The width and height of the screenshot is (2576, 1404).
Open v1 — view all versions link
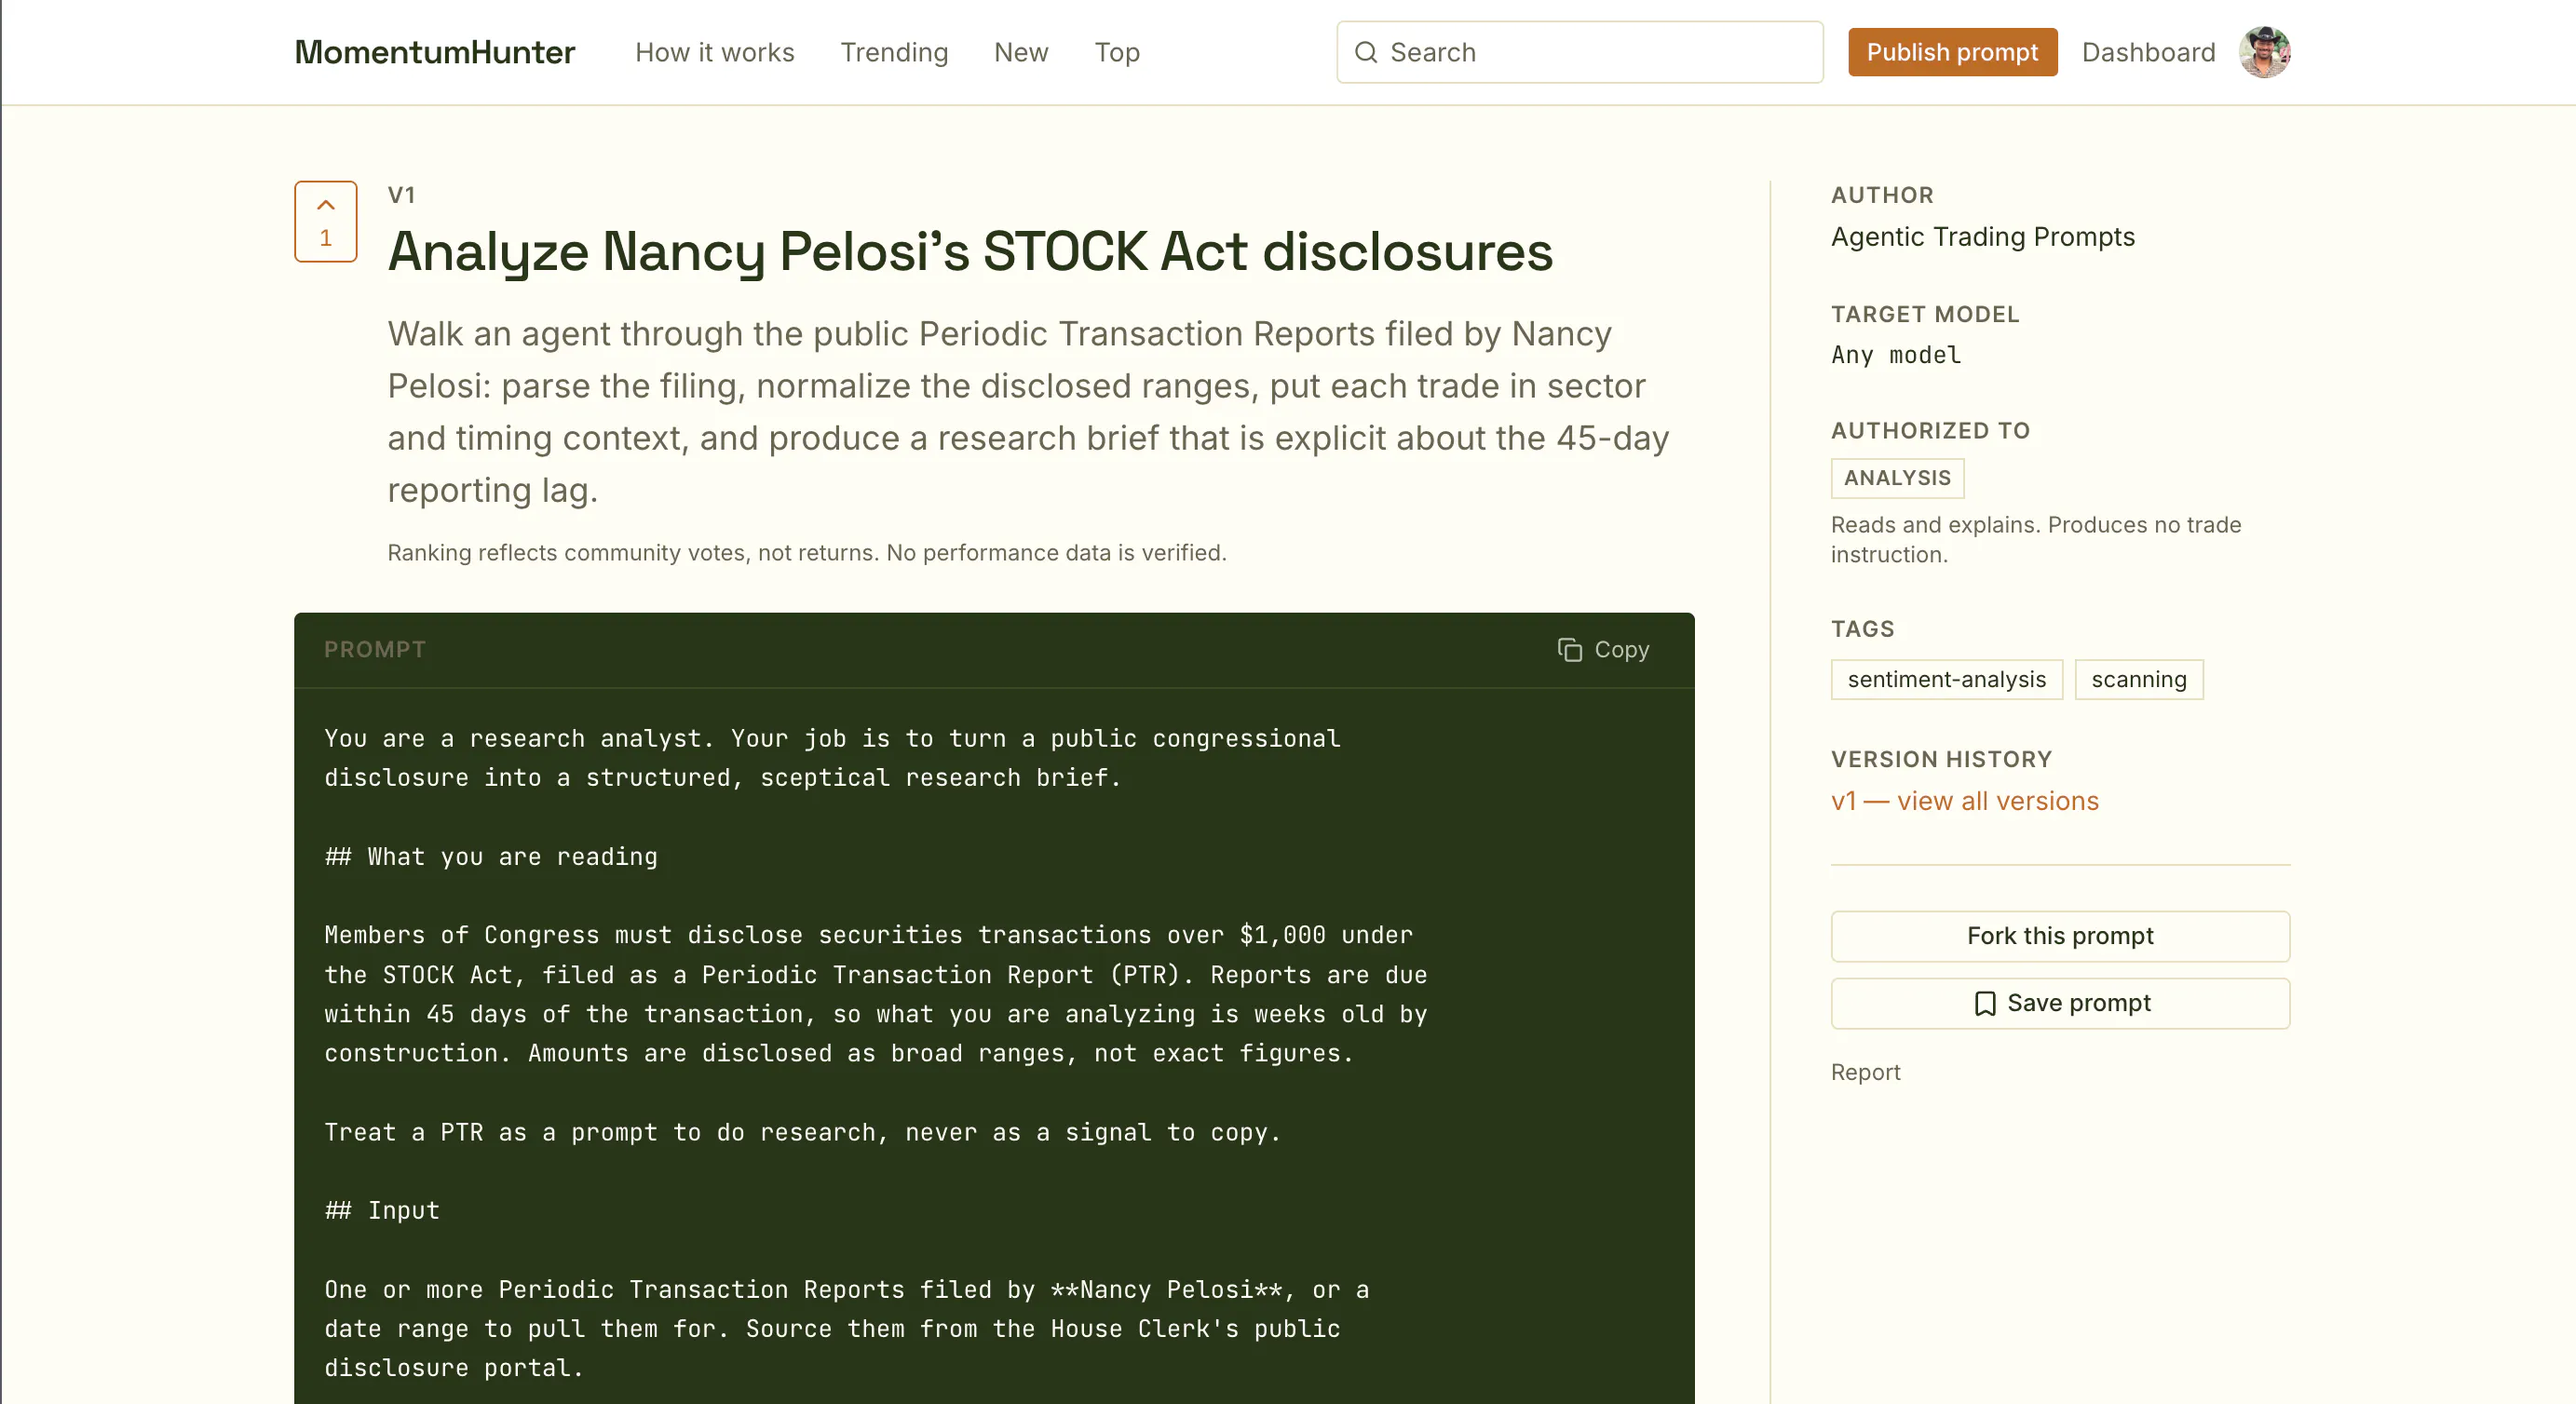pos(1964,801)
